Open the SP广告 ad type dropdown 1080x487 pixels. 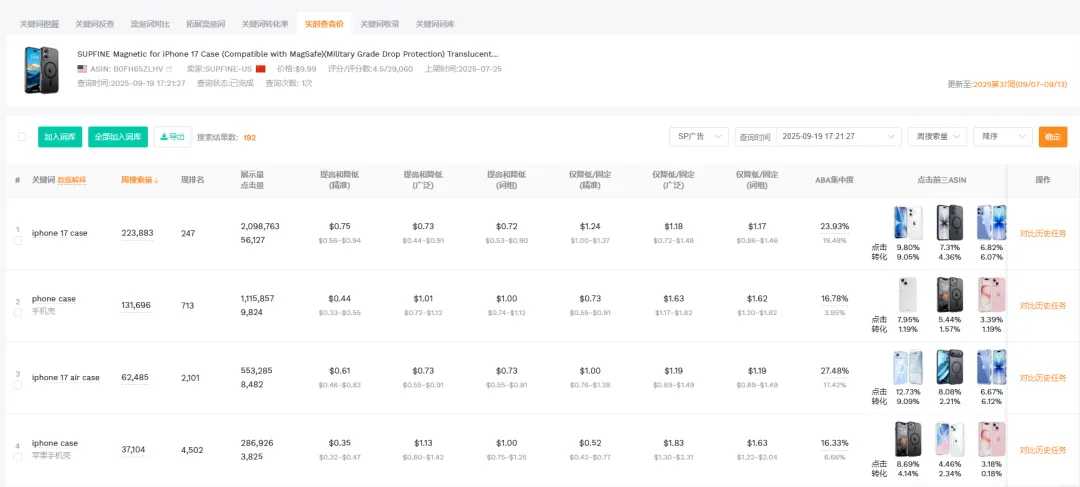[698, 136]
